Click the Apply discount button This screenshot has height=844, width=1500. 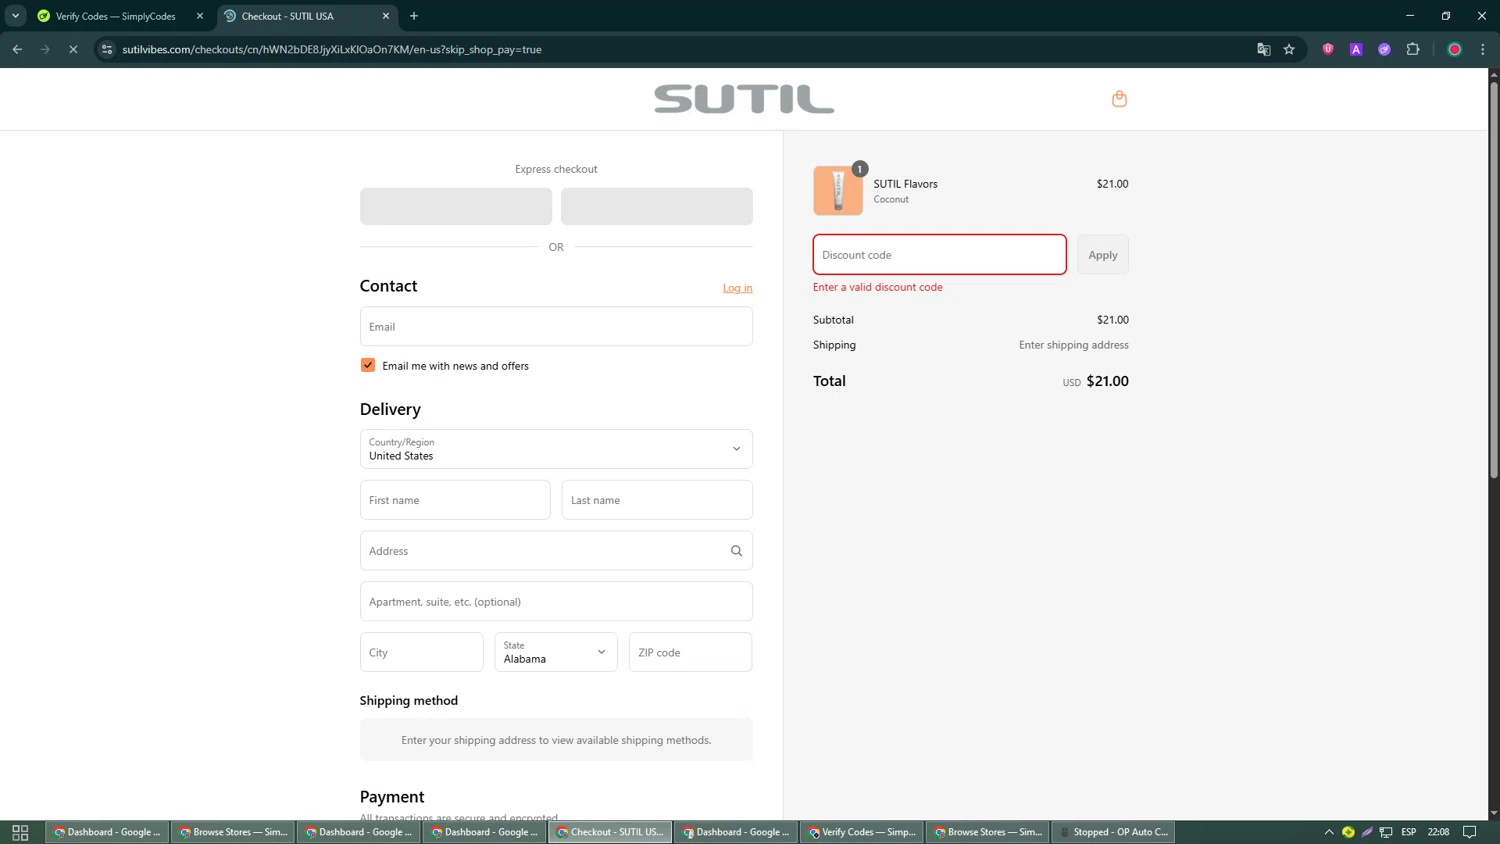pyautogui.click(x=1103, y=255)
